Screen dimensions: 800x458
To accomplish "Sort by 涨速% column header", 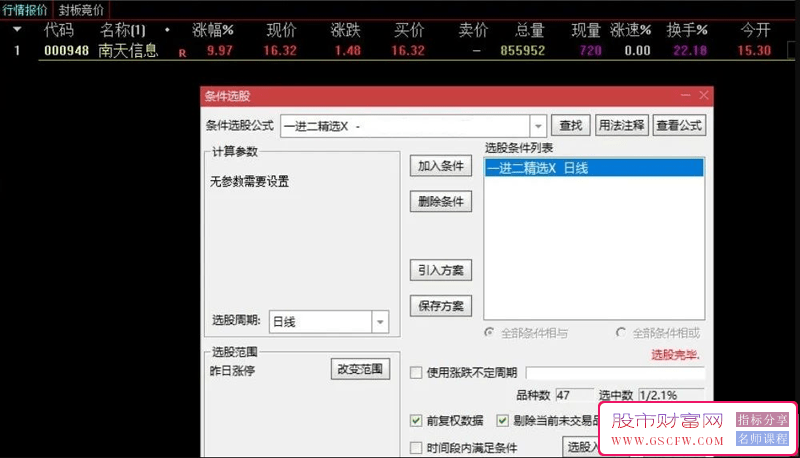I will click(631, 30).
